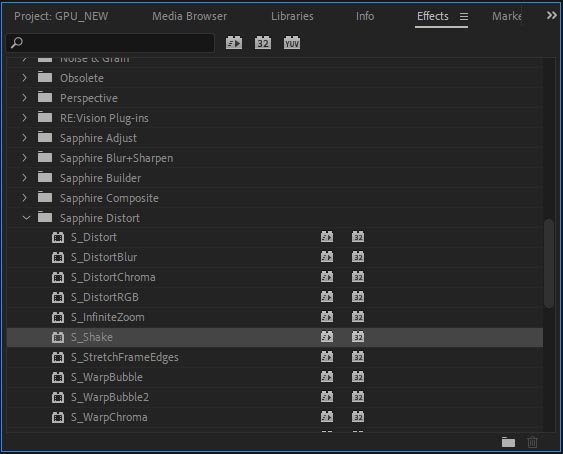
Task: Click the S_Distort effect icon
Action: (58, 237)
